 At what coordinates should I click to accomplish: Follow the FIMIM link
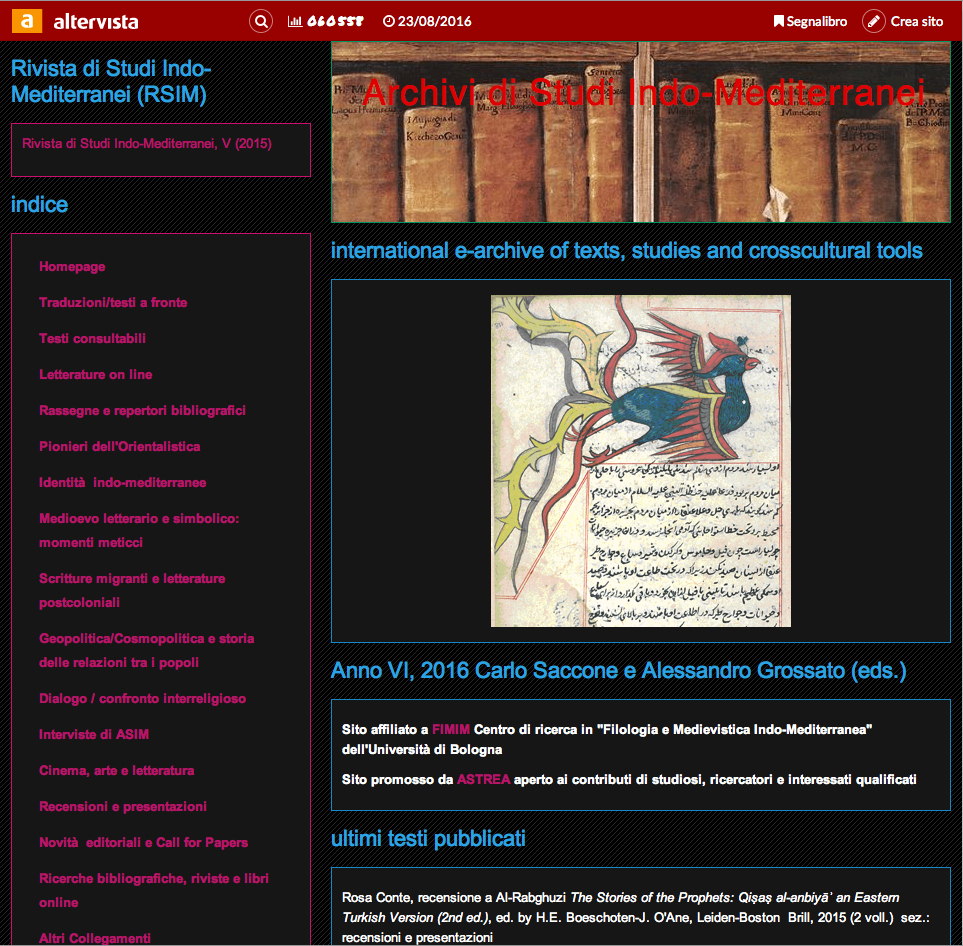[x=451, y=730]
